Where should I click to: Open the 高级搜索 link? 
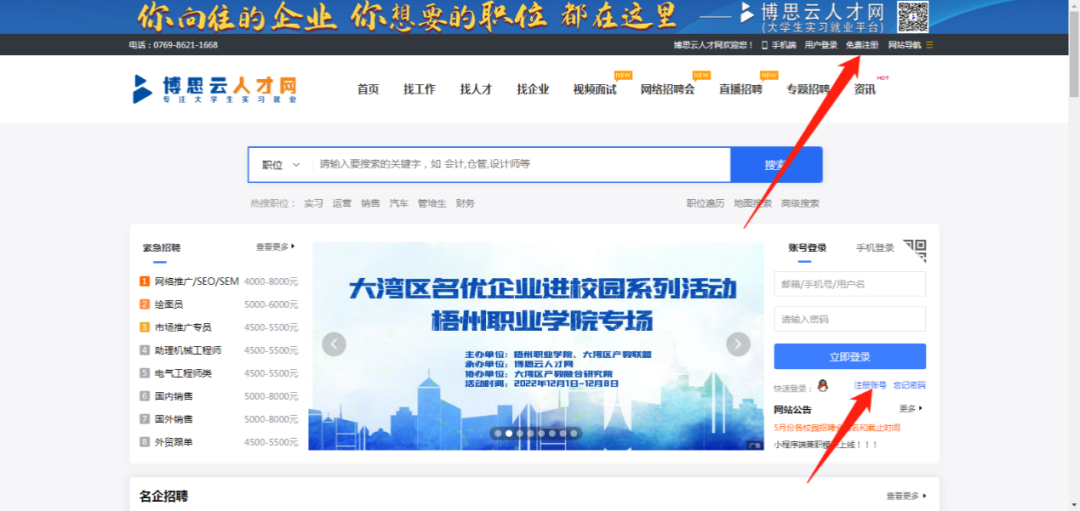pyautogui.click(x=800, y=203)
